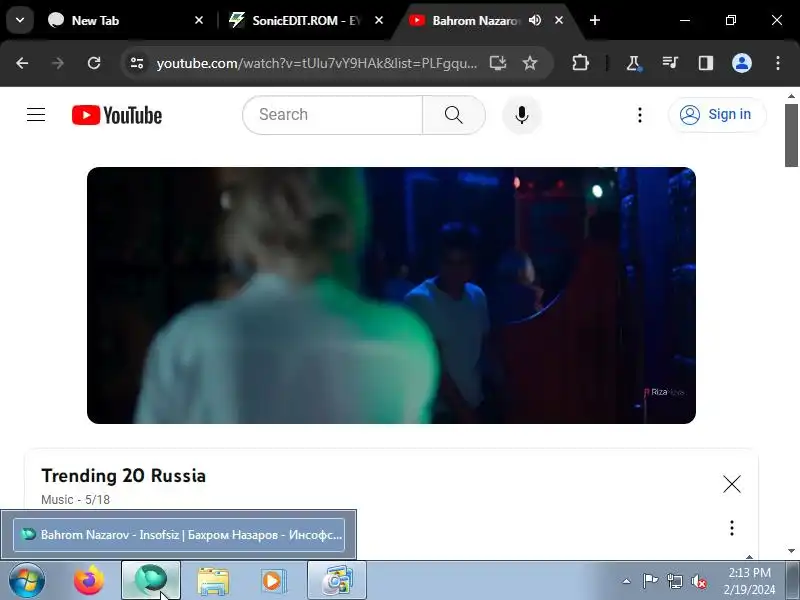Viewport: 800px width, 600px height.
Task: Select the Bahrom Nazarov taskbar preview window
Action: pyautogui.click(x=179, y=535)
